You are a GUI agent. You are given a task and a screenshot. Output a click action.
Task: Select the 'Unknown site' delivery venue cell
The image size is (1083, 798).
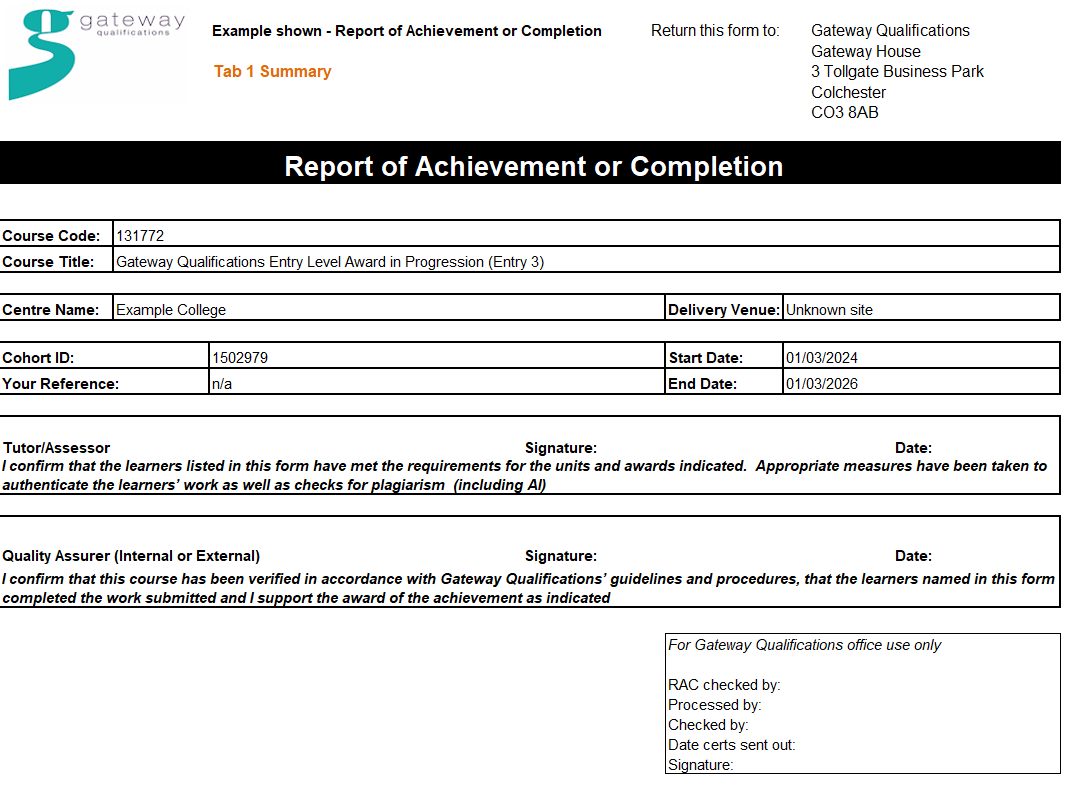tap(921, 307)
